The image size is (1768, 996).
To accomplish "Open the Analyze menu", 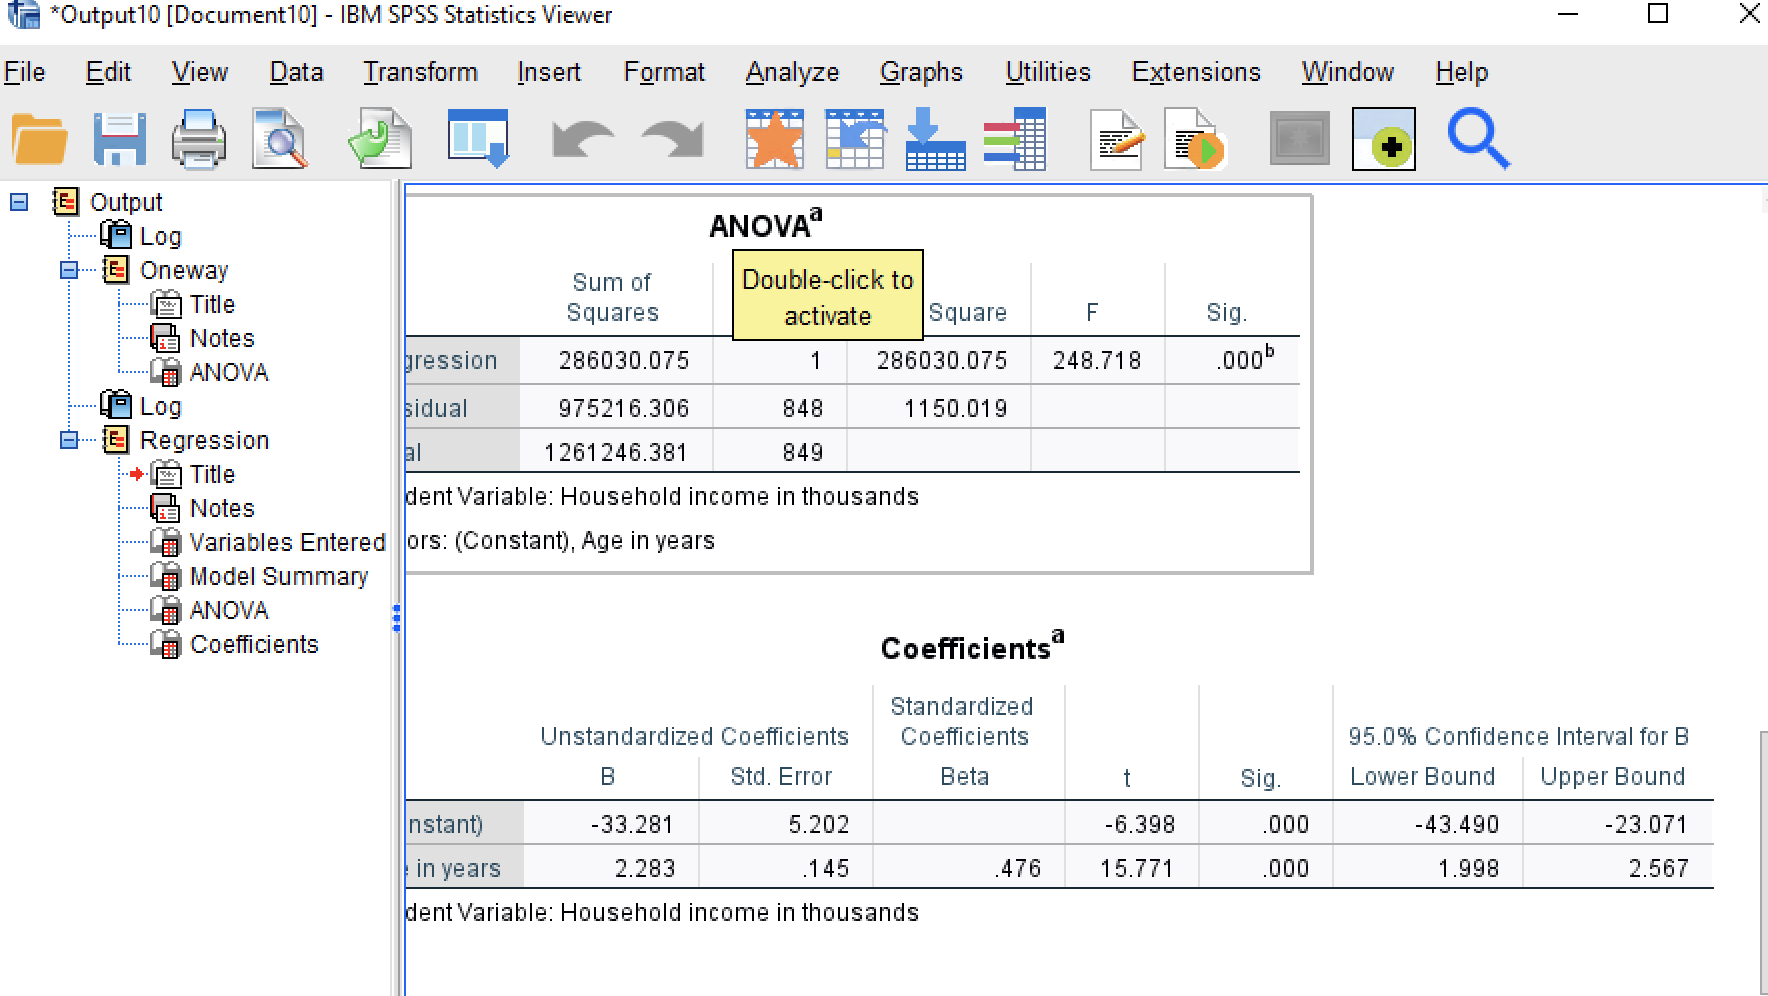I will point(791,72).
